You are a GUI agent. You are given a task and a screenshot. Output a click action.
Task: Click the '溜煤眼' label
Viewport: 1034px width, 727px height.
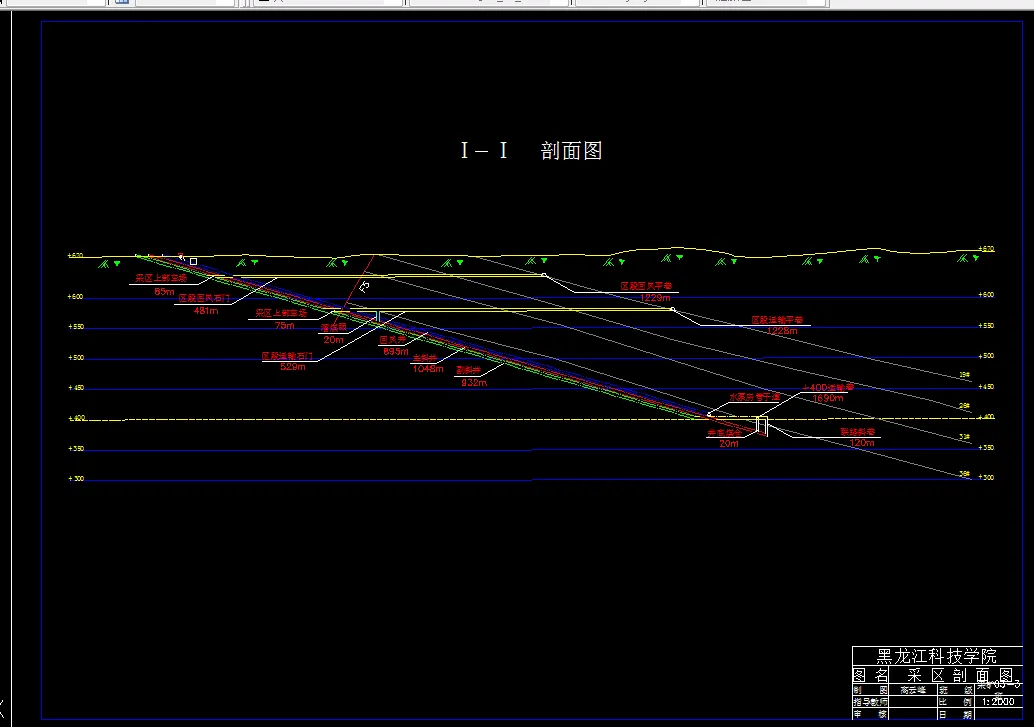[334, 327]
